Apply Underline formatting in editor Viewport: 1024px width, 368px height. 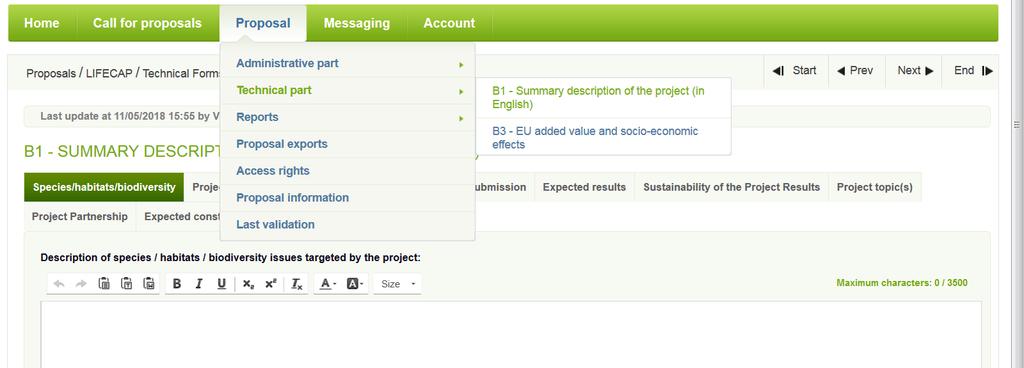[221, 284]
